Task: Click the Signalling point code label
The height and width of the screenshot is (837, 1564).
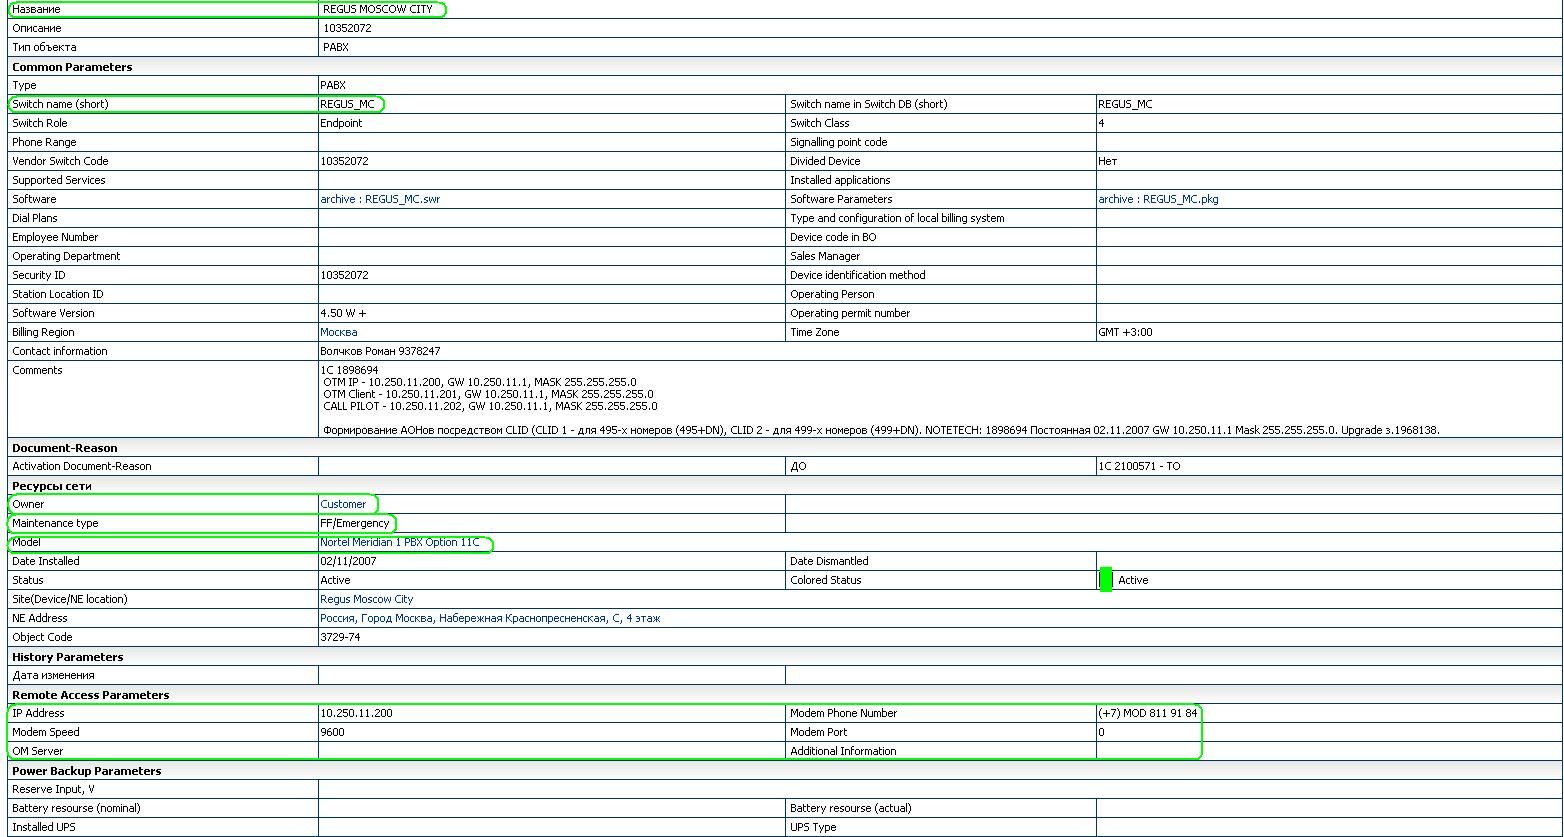Action: coord(839,142)
